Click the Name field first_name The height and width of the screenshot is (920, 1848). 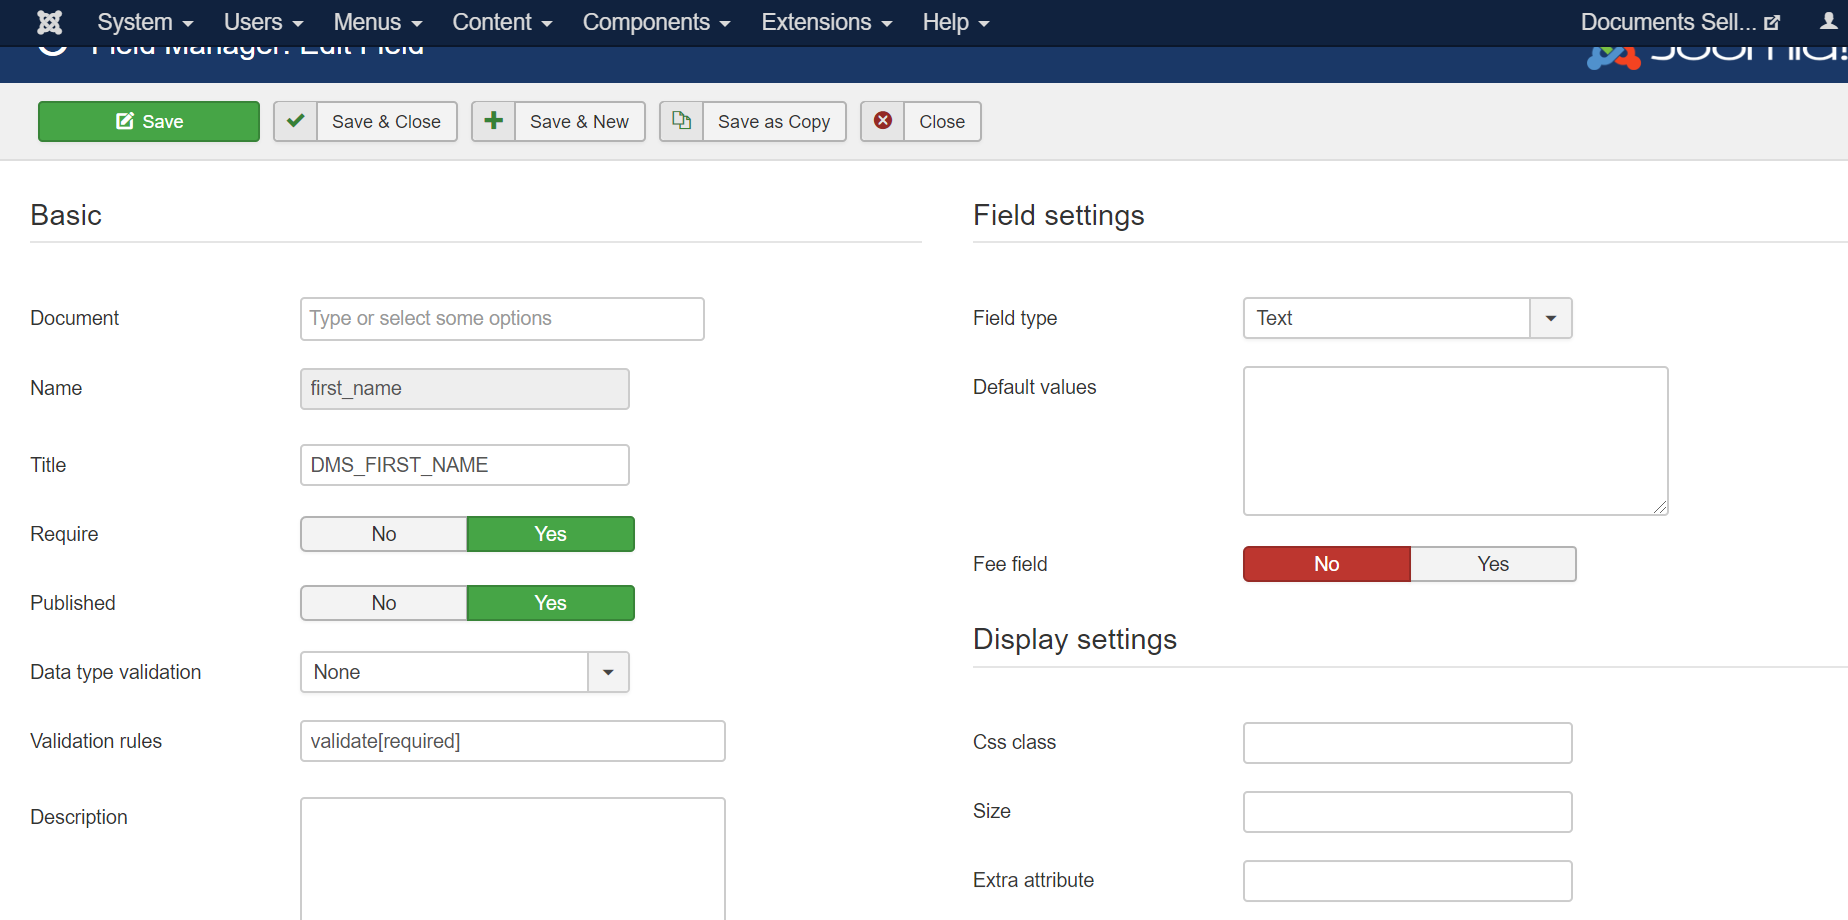[x=465, y=389]
